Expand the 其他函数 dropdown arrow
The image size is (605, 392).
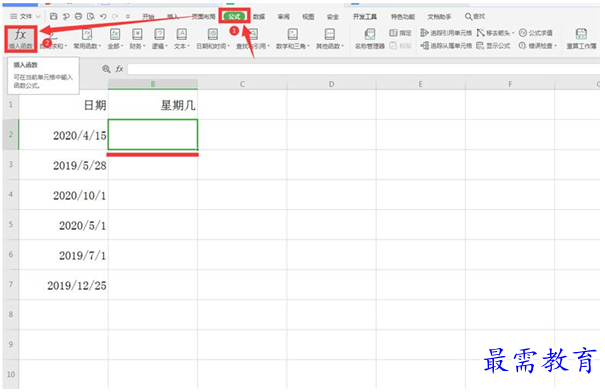tap(343, 46)
